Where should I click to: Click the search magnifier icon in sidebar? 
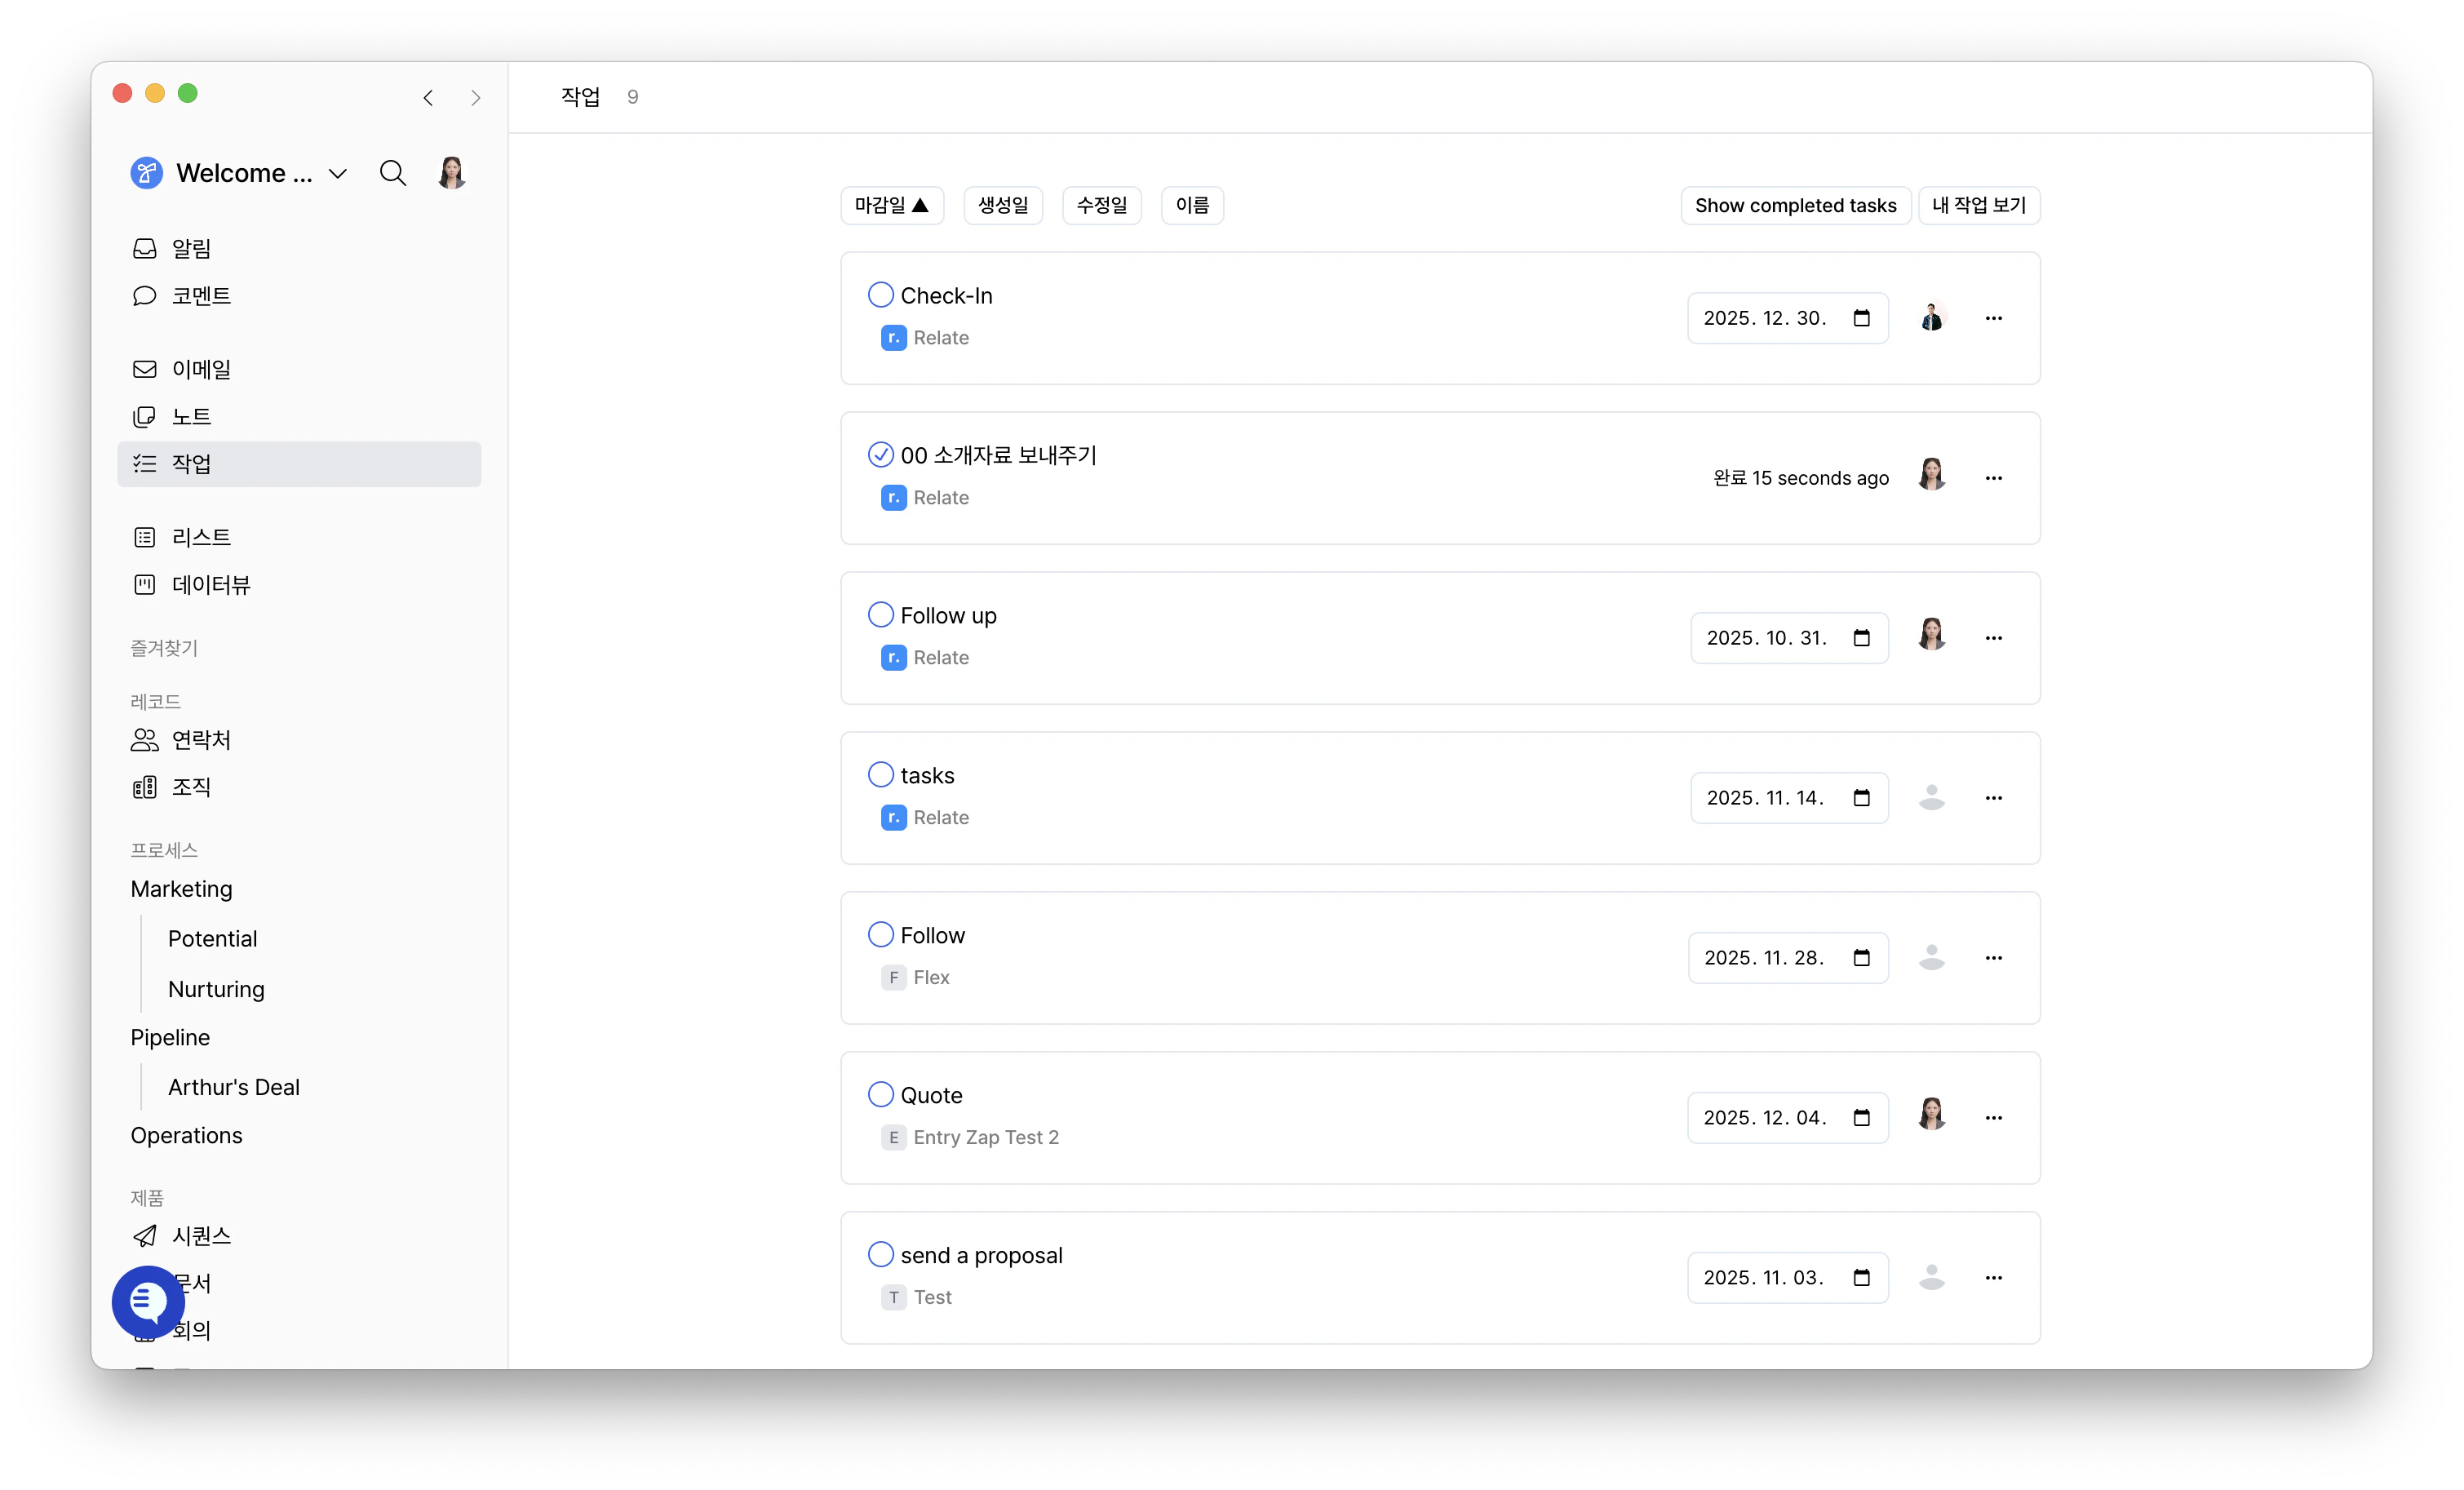pyautogui.click(x=392, y=173)
